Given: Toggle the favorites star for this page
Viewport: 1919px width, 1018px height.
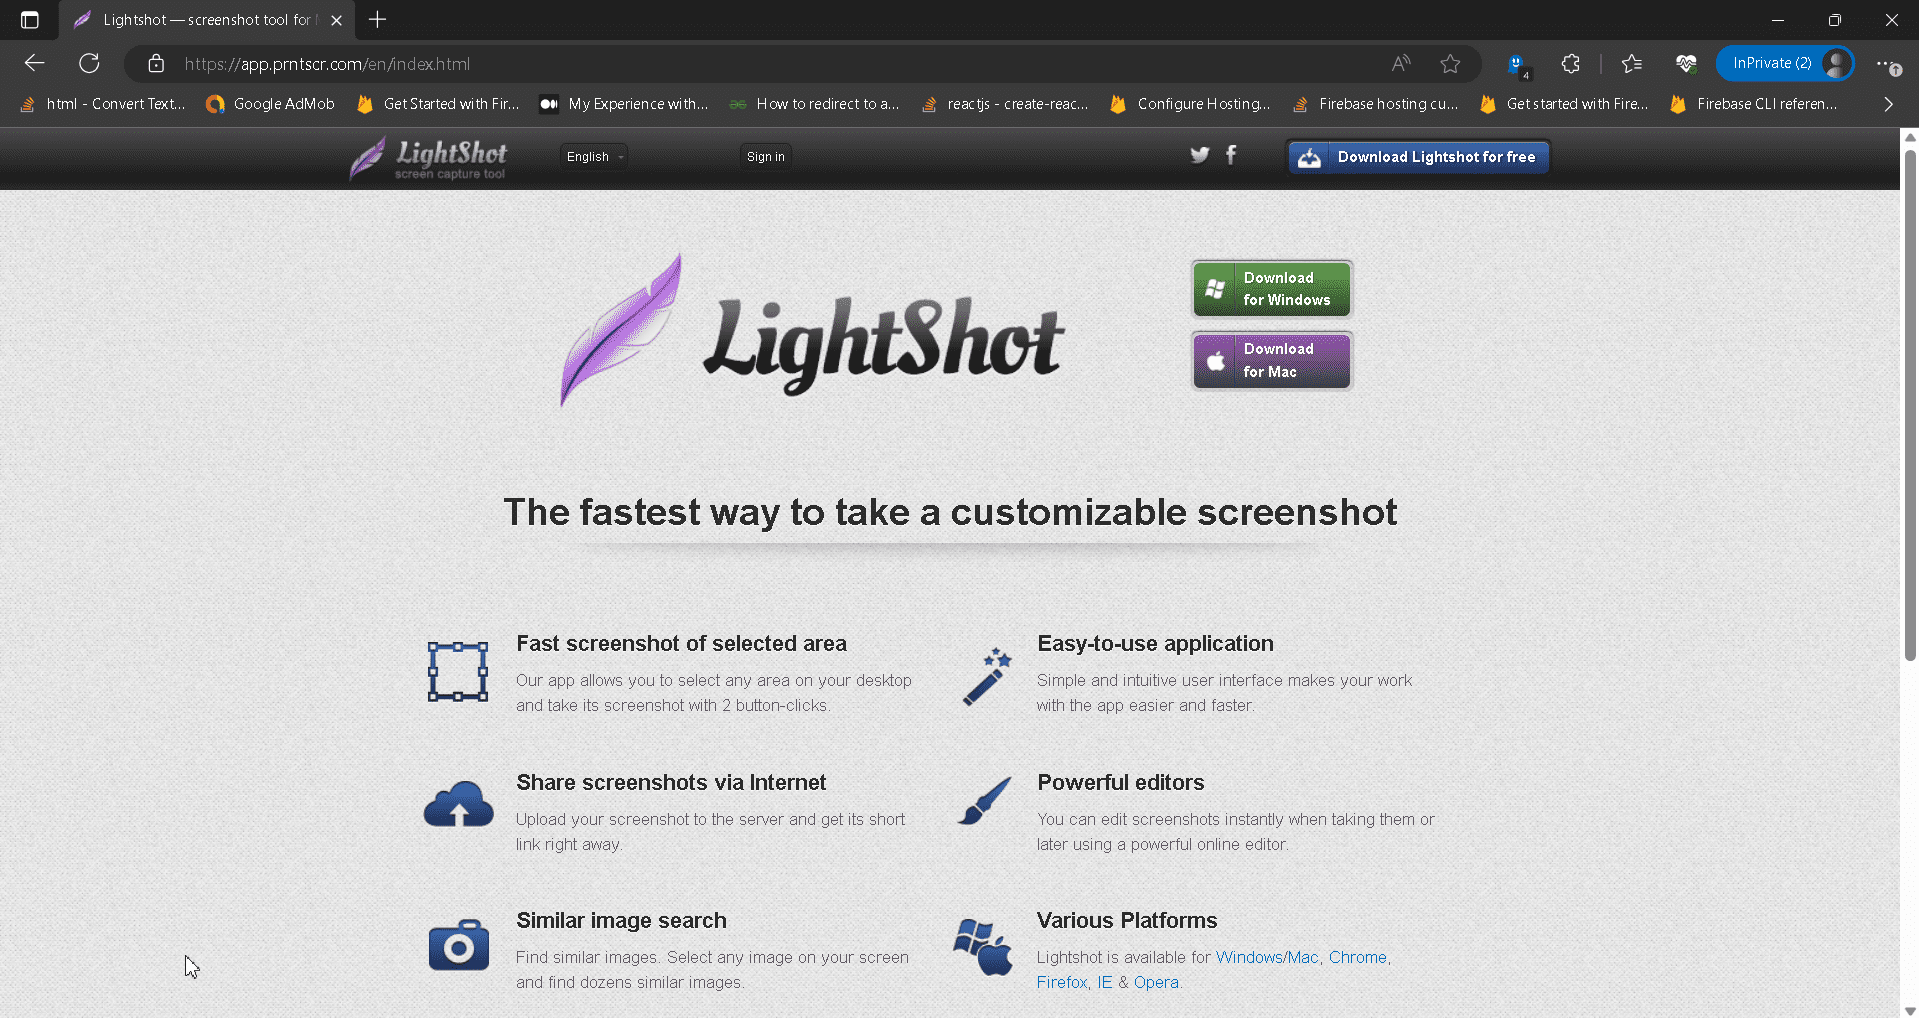Looking at the screenshot, I should pyautogui.click(x=1451, y=63).
